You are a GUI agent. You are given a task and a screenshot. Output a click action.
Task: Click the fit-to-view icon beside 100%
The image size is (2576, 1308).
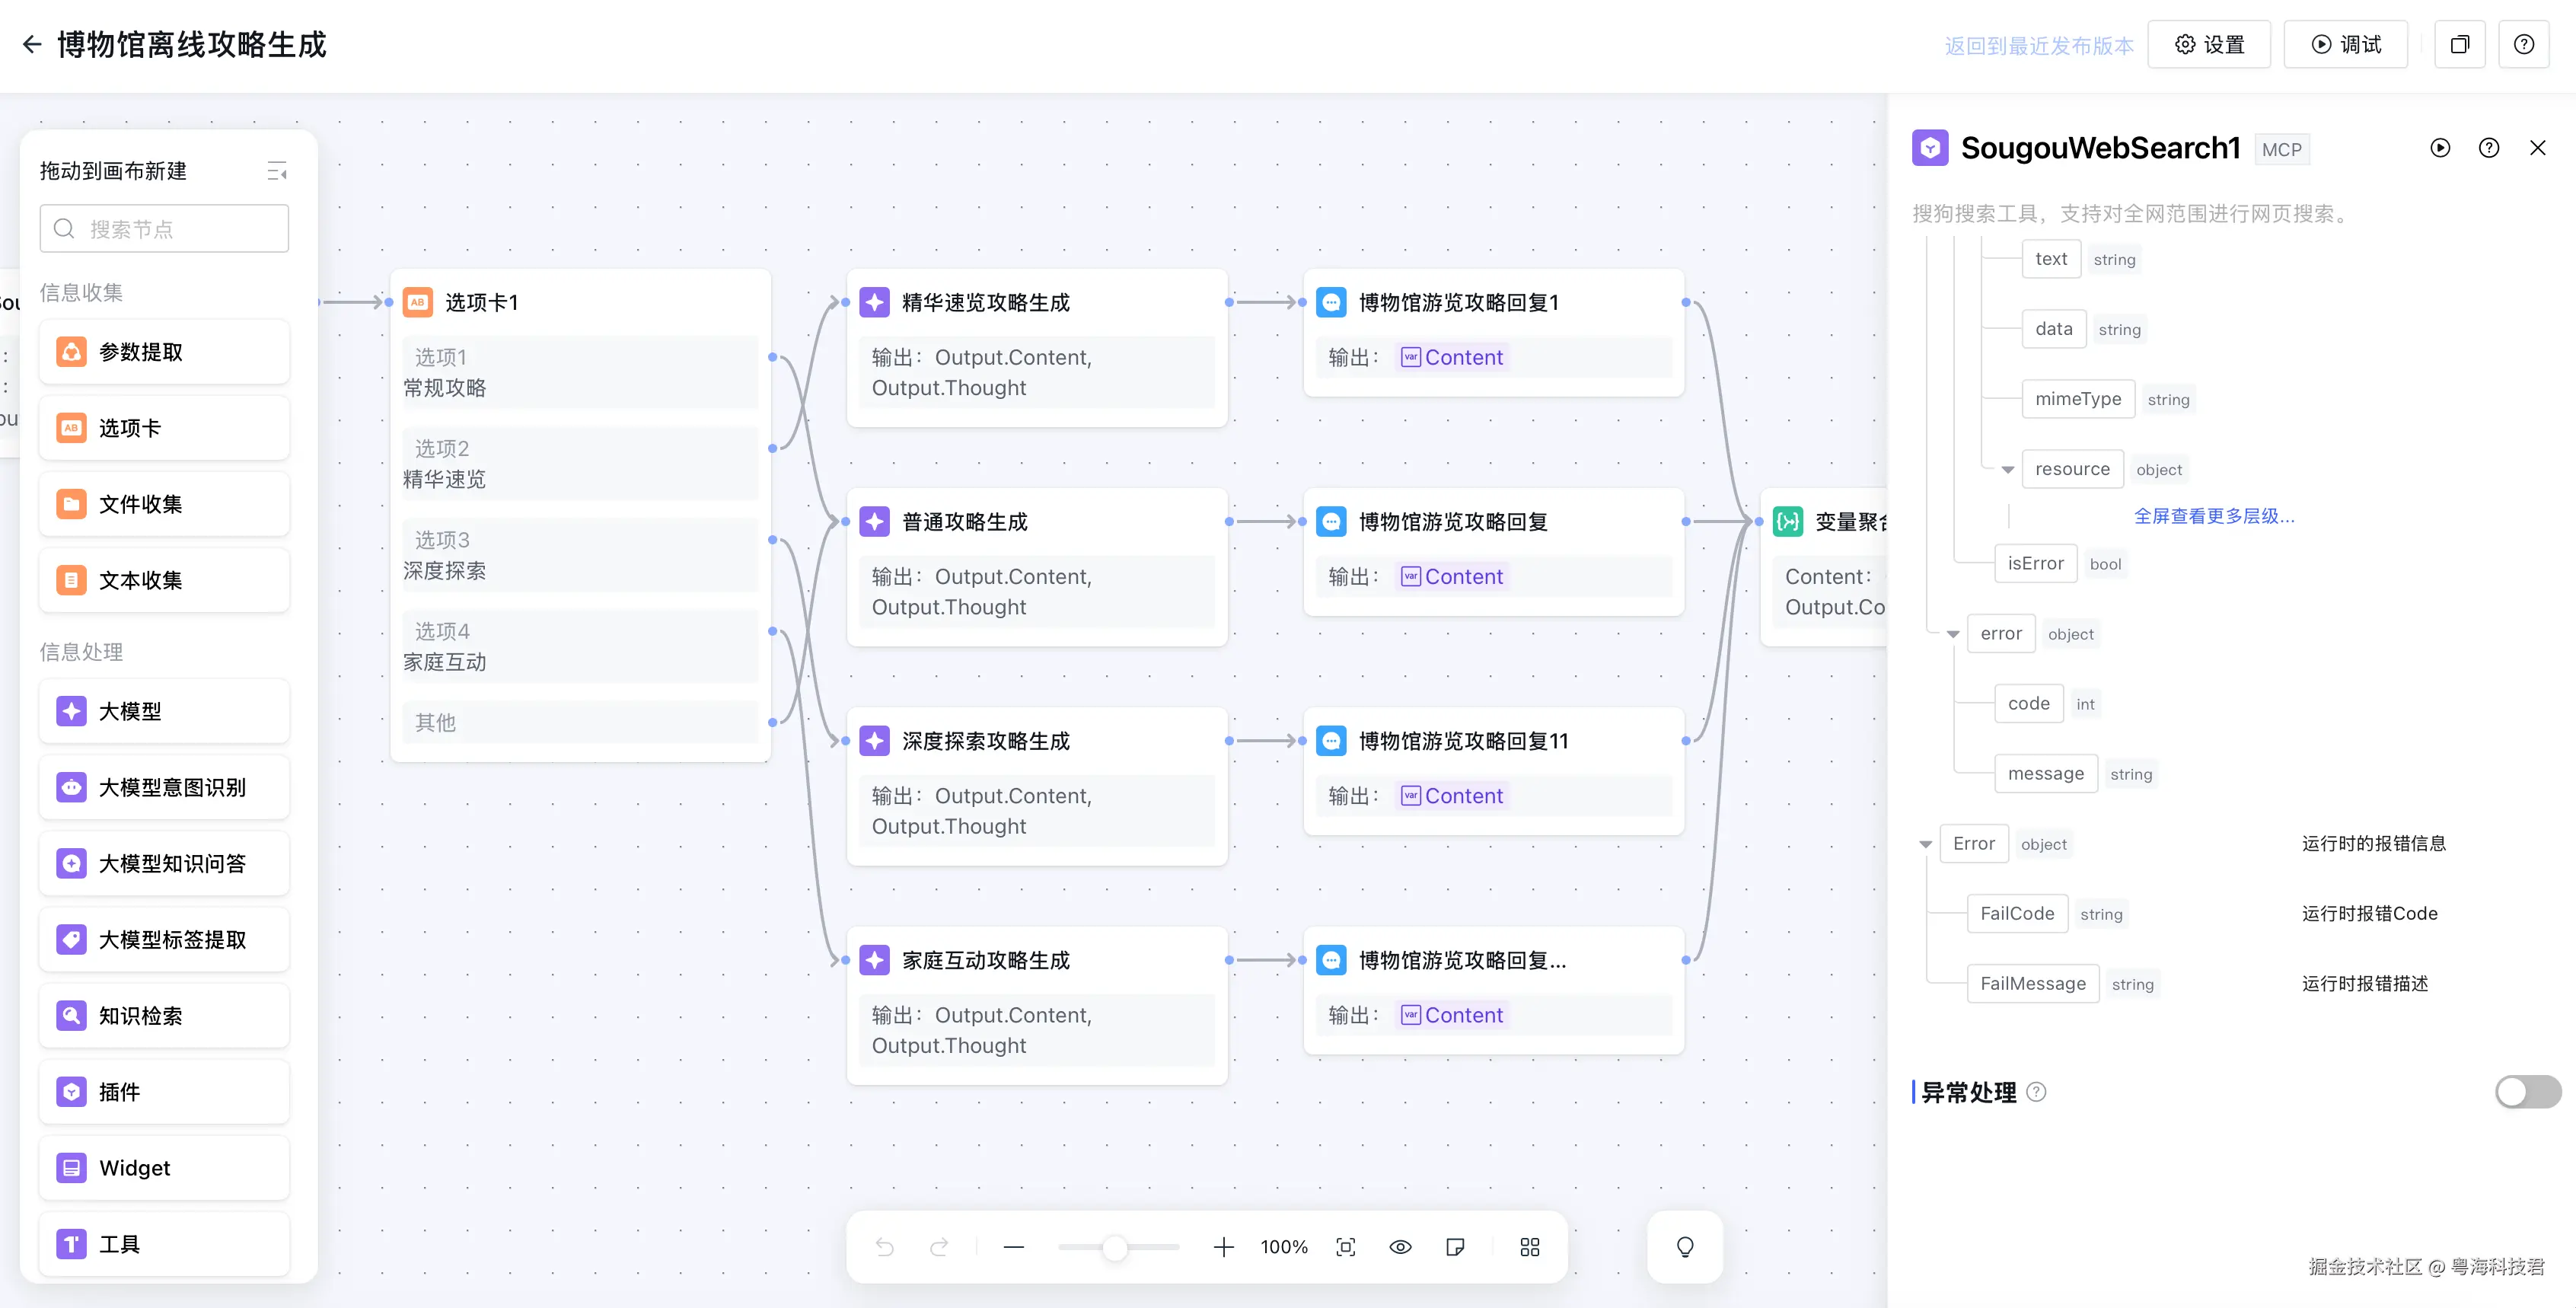pyautogui.click(x=1346, y=1246)
